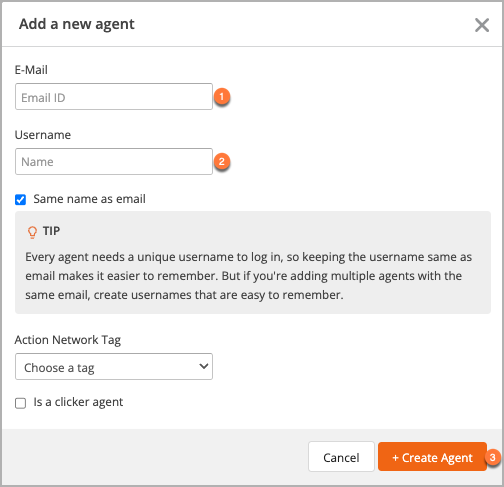Viewport: 504px width, 487px height.
Task: Click the orange step 2 badge
Action: (x=222, y=162)
